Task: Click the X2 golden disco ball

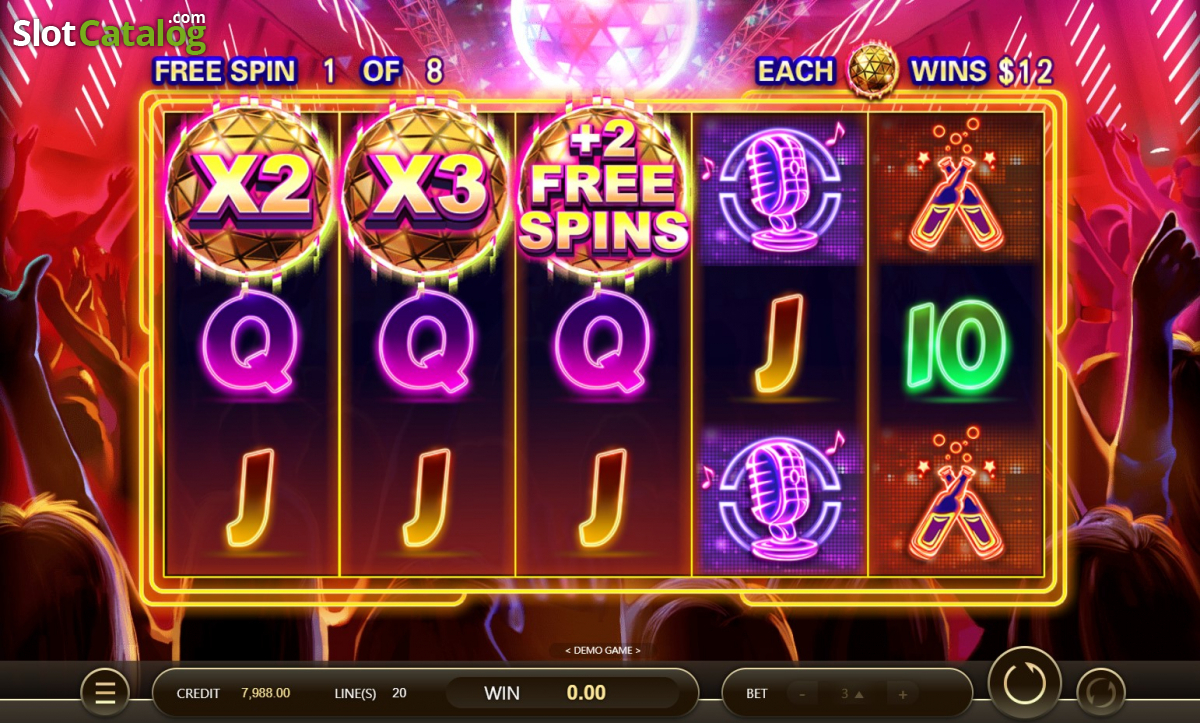Action: point(251,190)
